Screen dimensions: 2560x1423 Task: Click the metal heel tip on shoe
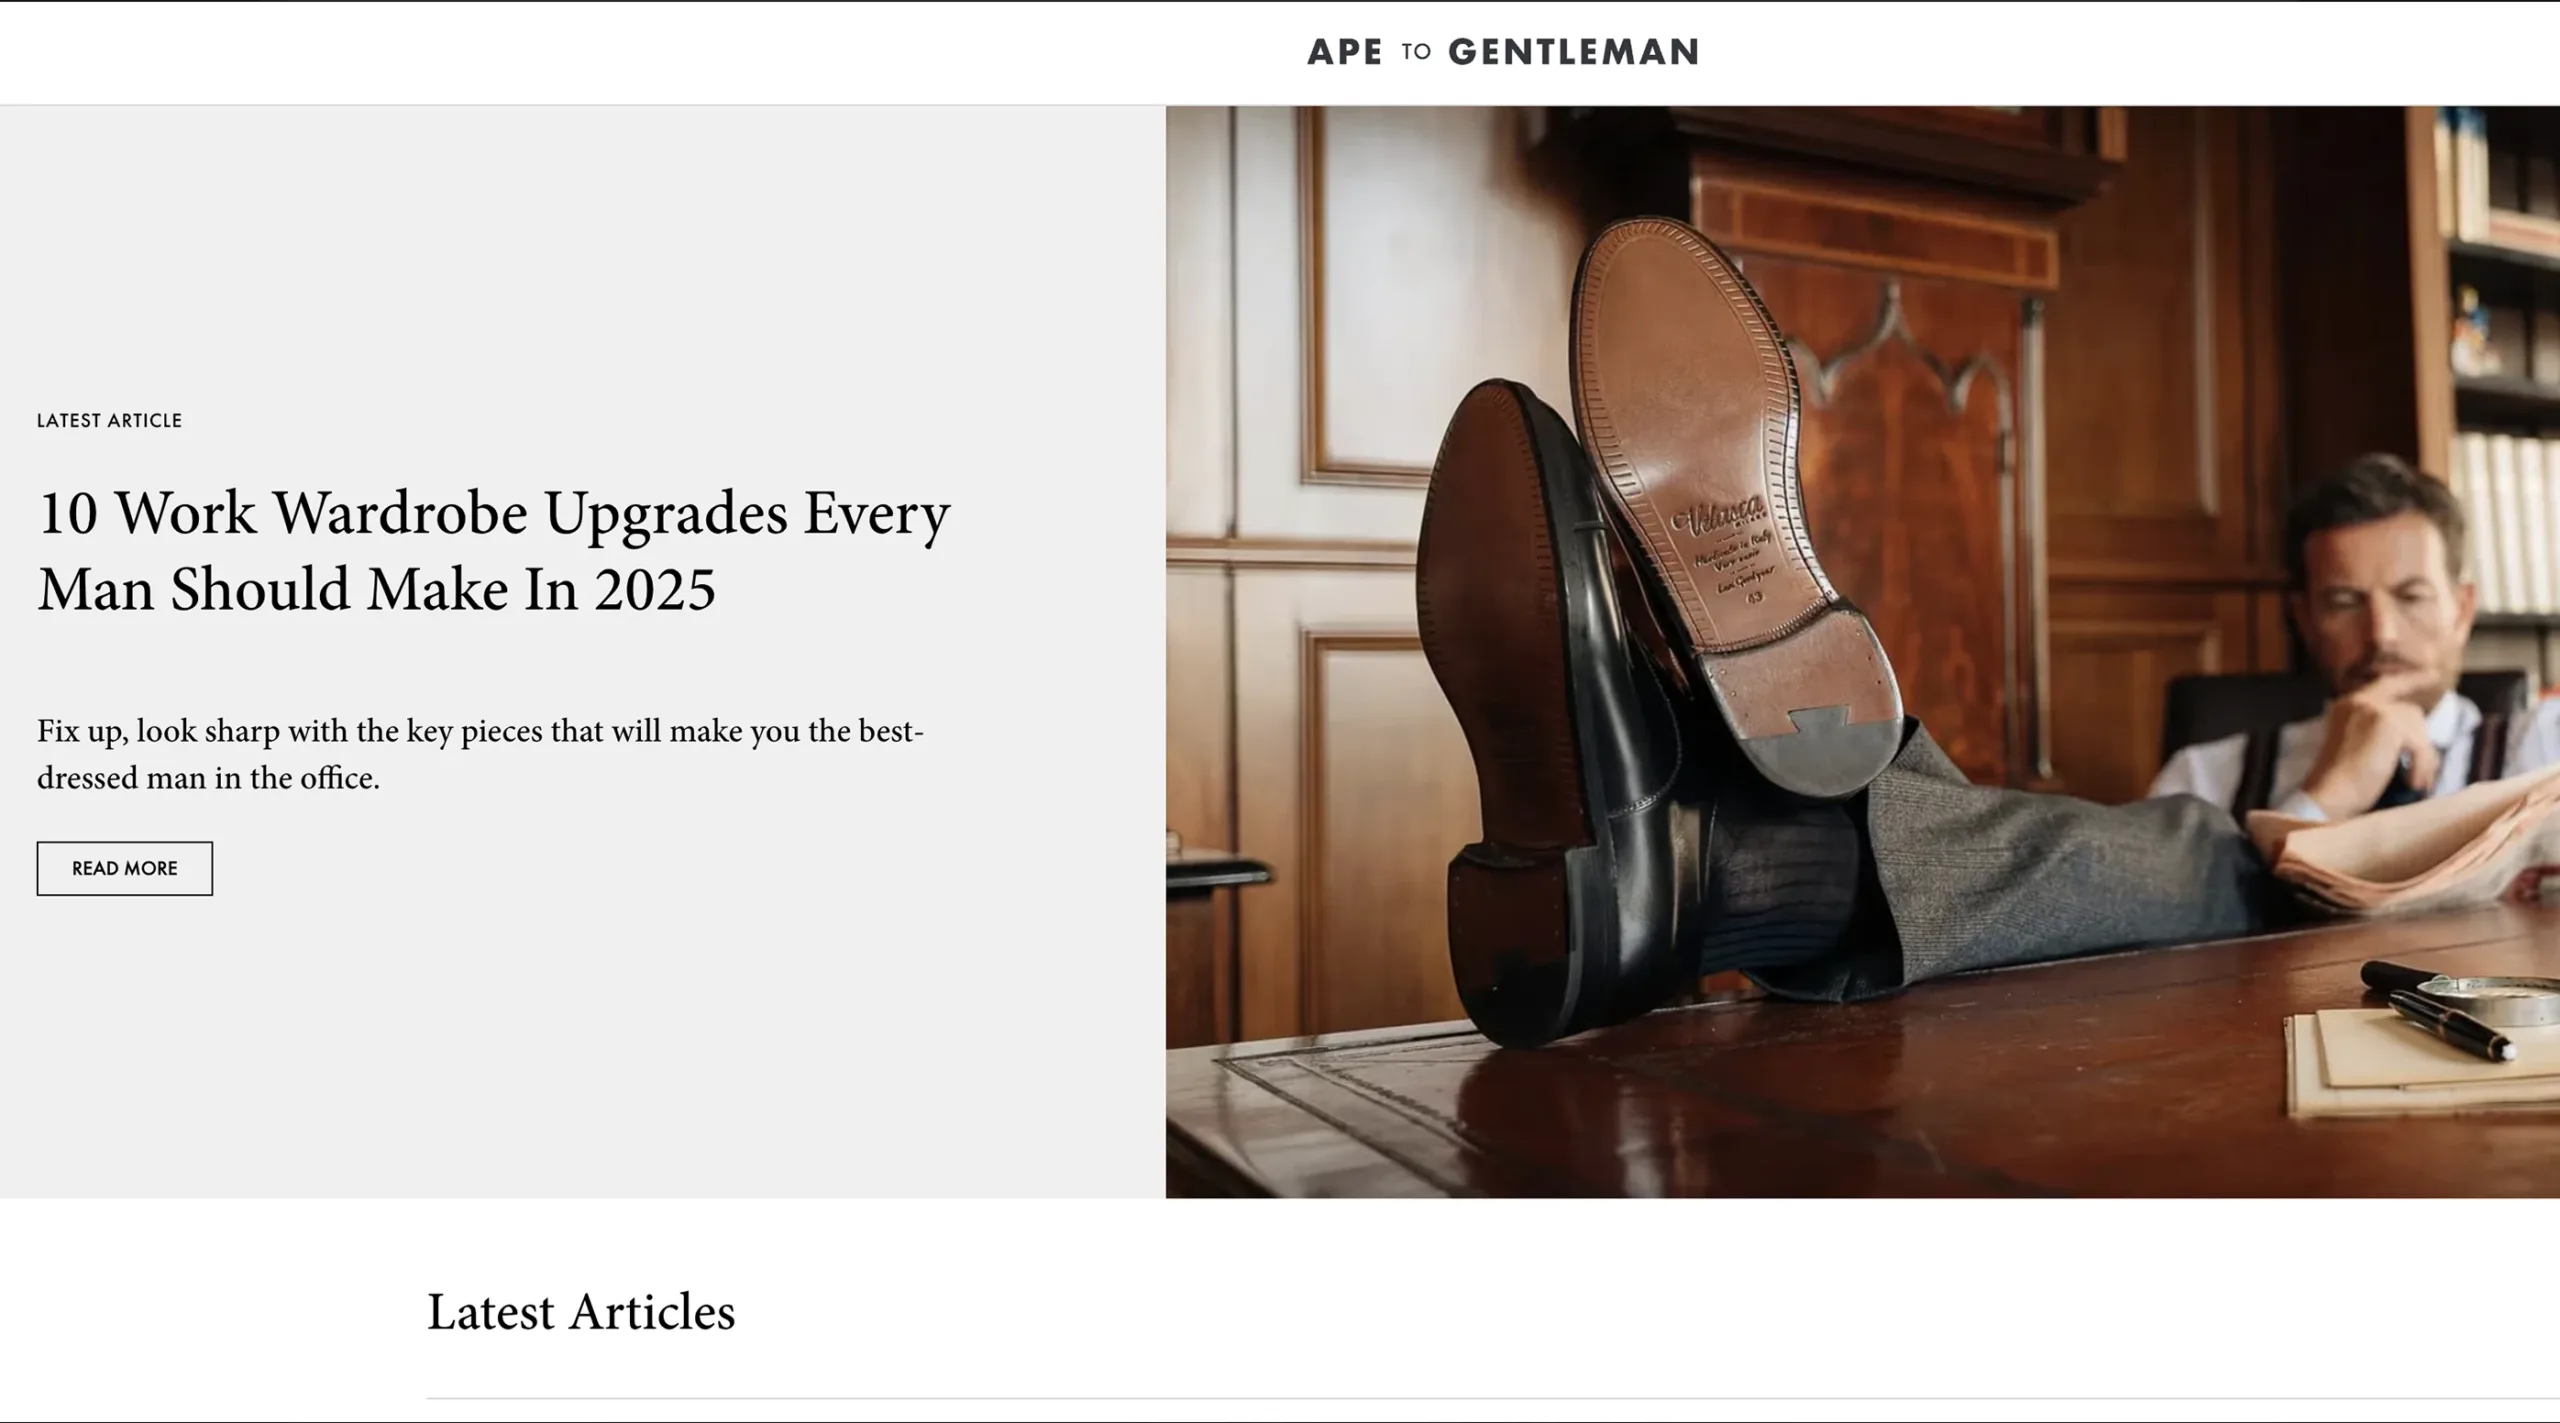[1817, 750]
